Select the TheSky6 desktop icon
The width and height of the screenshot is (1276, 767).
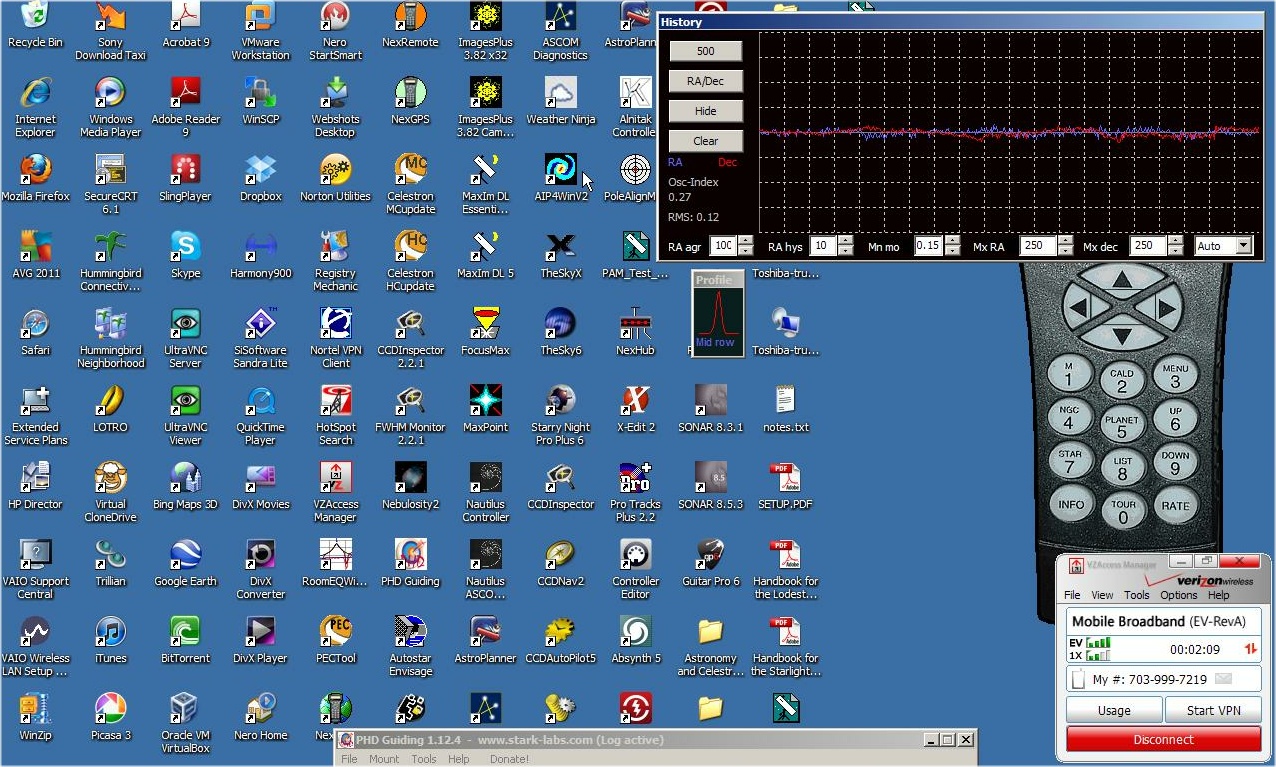point(560,332)
